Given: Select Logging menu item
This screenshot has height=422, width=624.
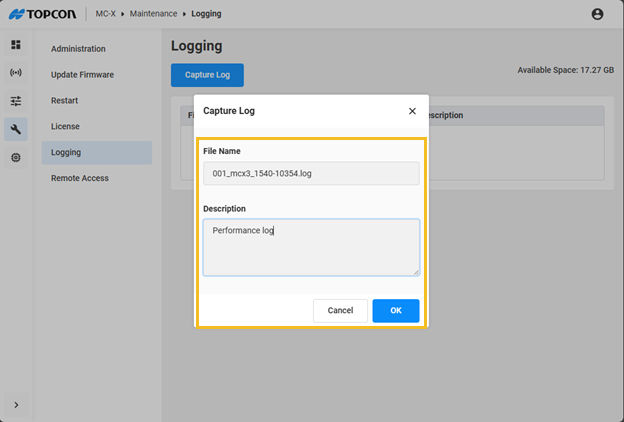Looking at the screenshot, I should pyautogui.click(x=96, y=152).
